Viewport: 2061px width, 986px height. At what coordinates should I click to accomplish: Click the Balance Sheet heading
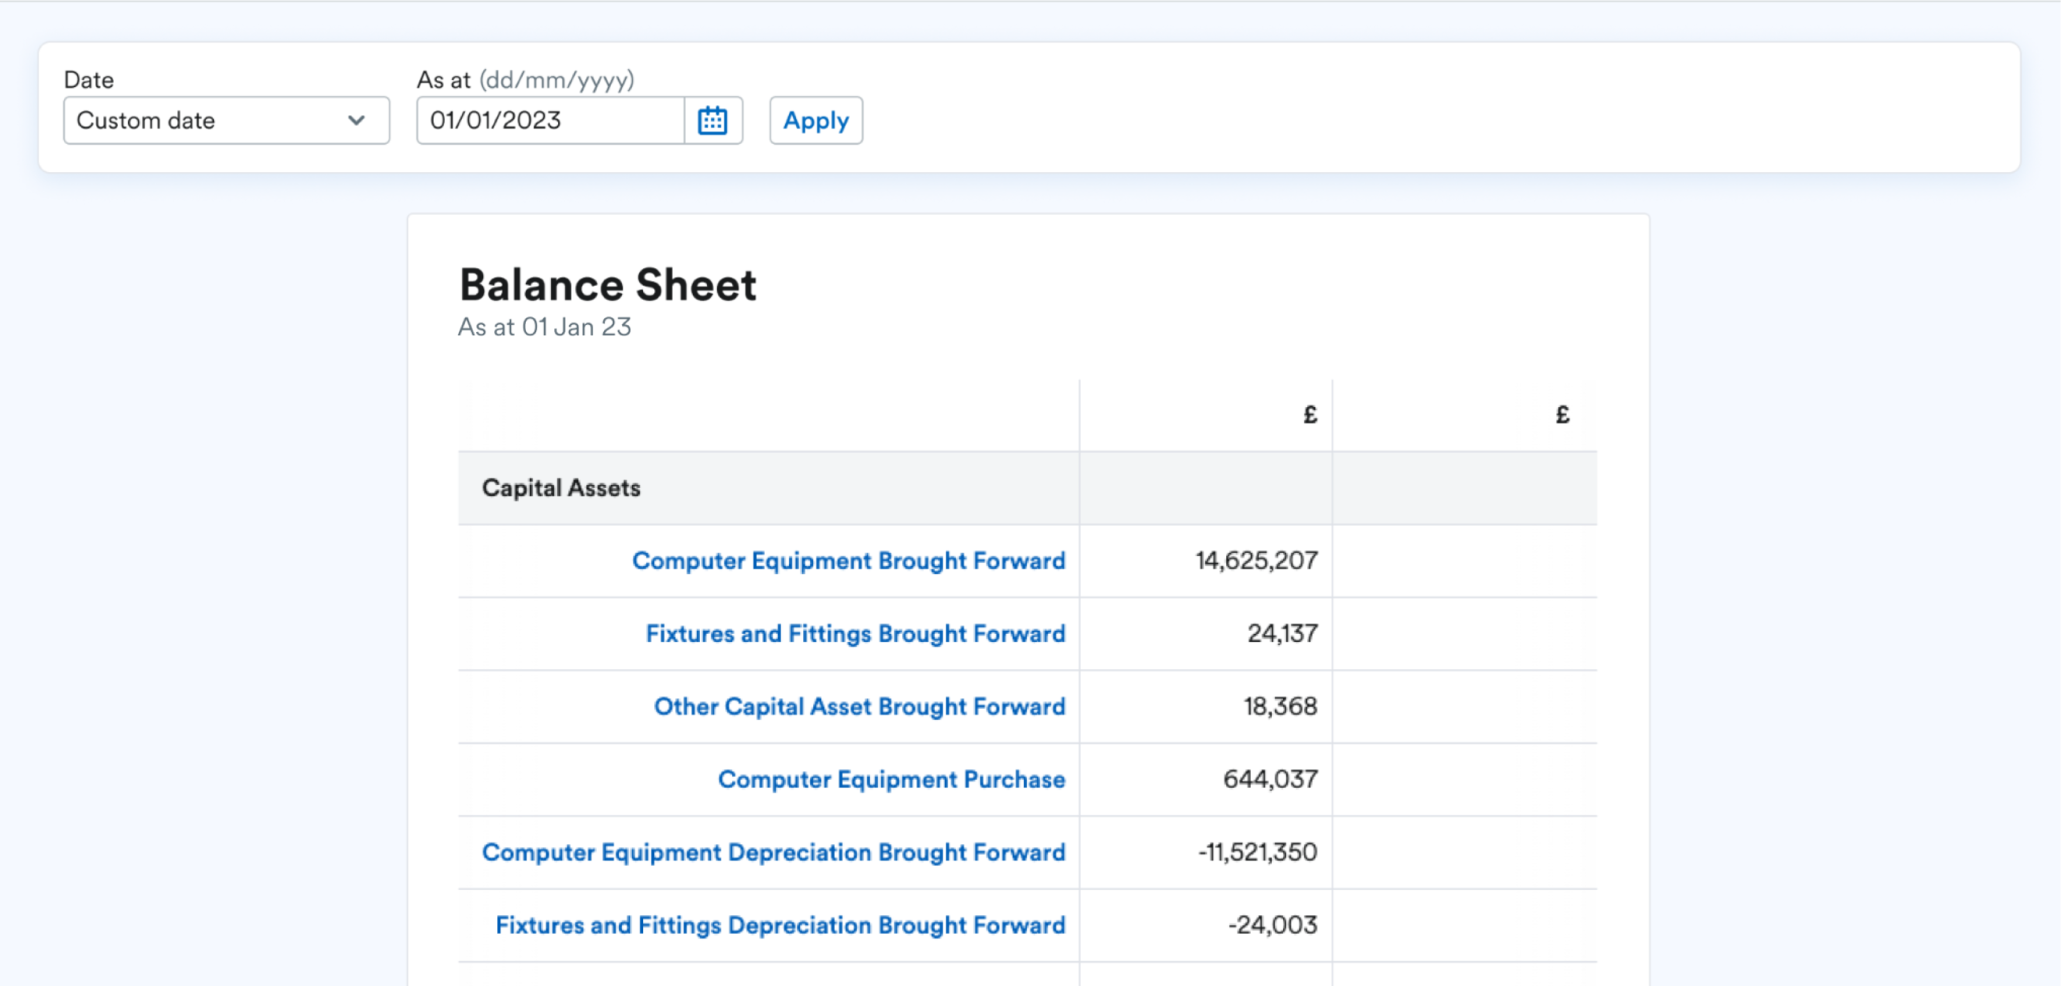(608, 286)
